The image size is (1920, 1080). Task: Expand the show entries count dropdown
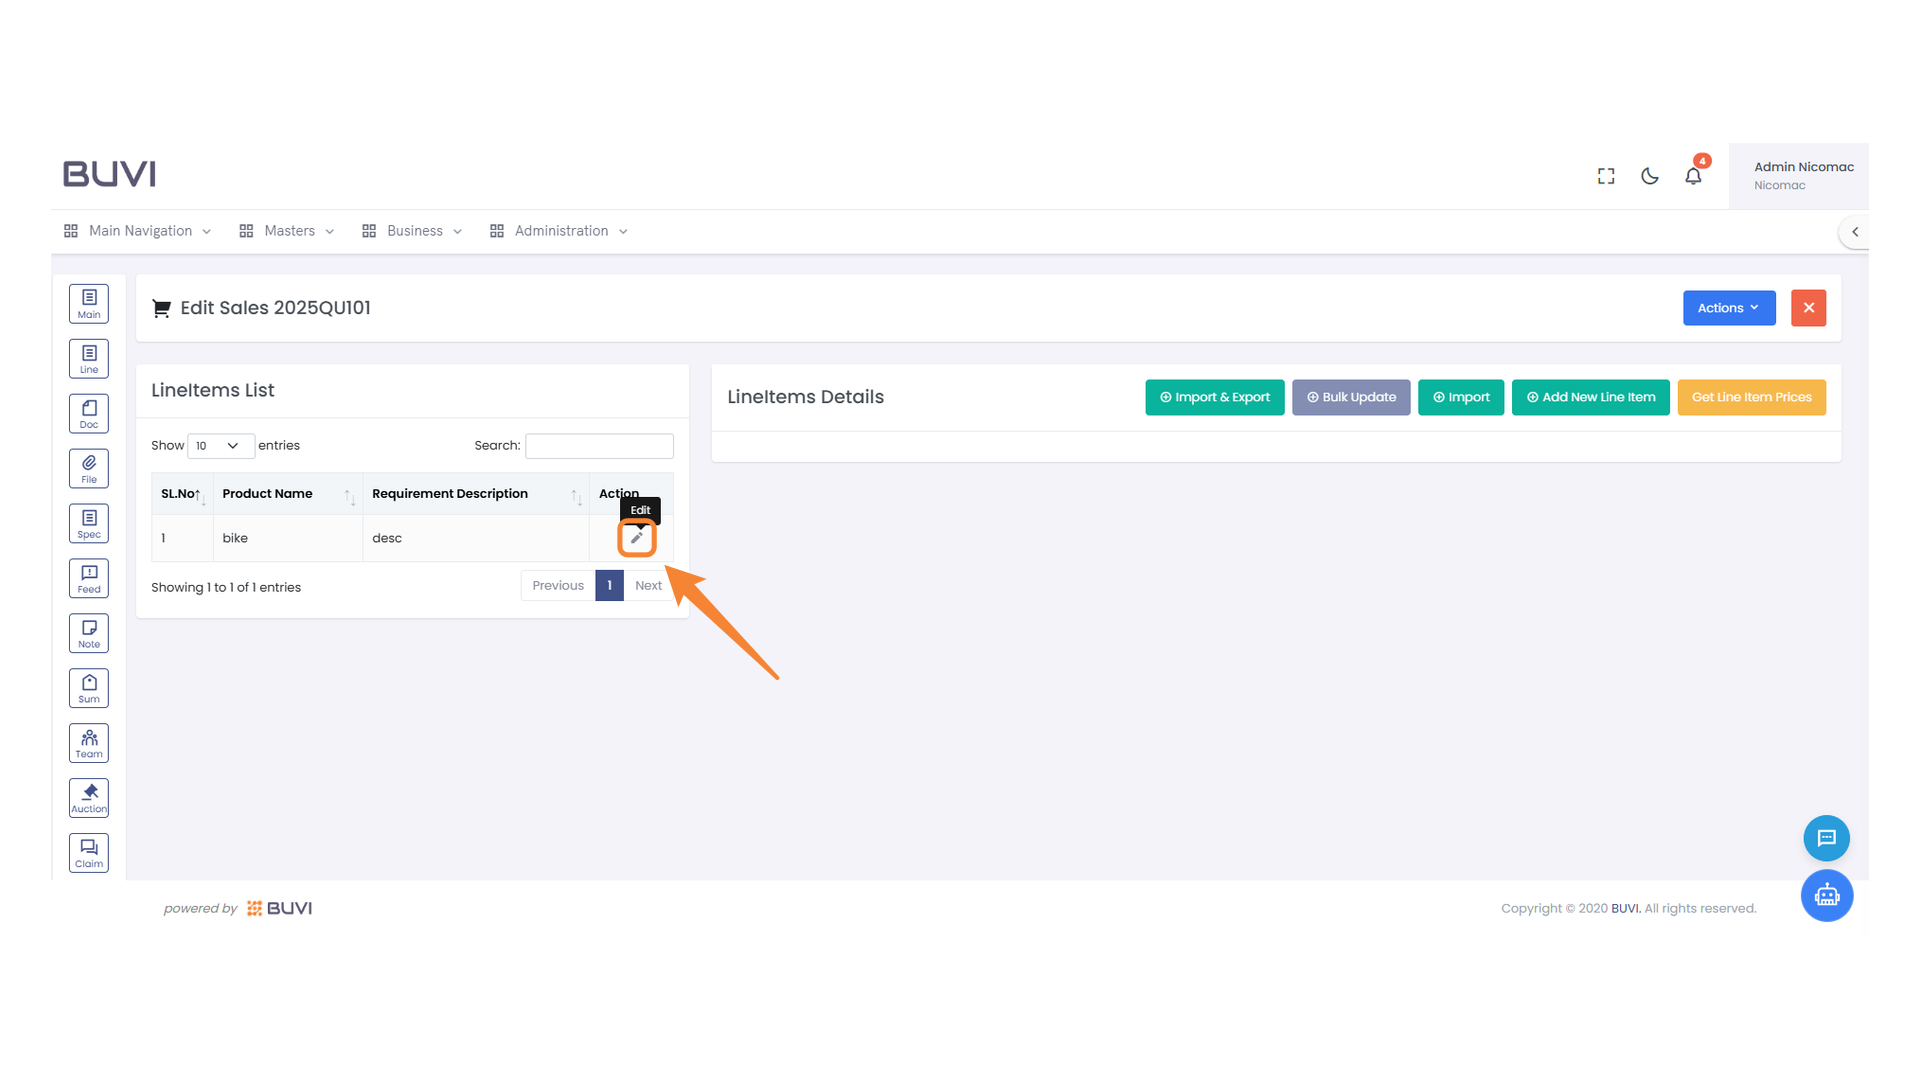[220, 446]
